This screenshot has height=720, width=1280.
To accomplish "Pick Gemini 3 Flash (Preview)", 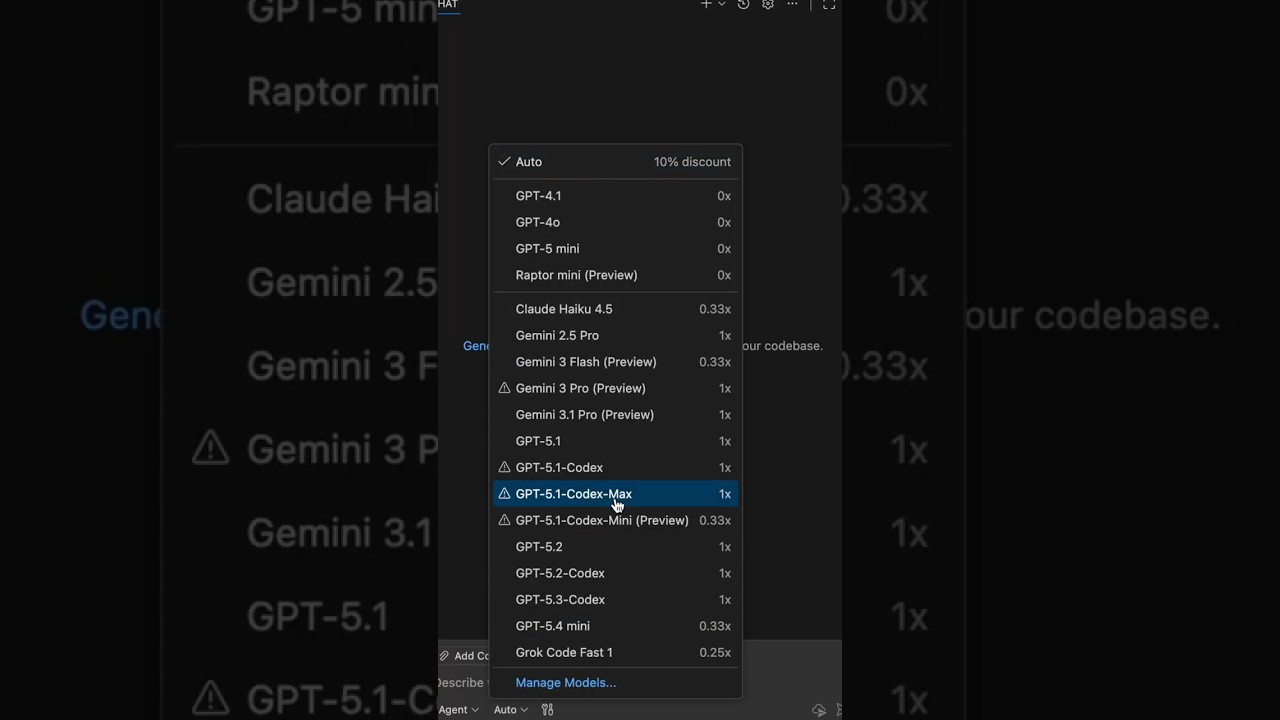I will coord(616,362).
